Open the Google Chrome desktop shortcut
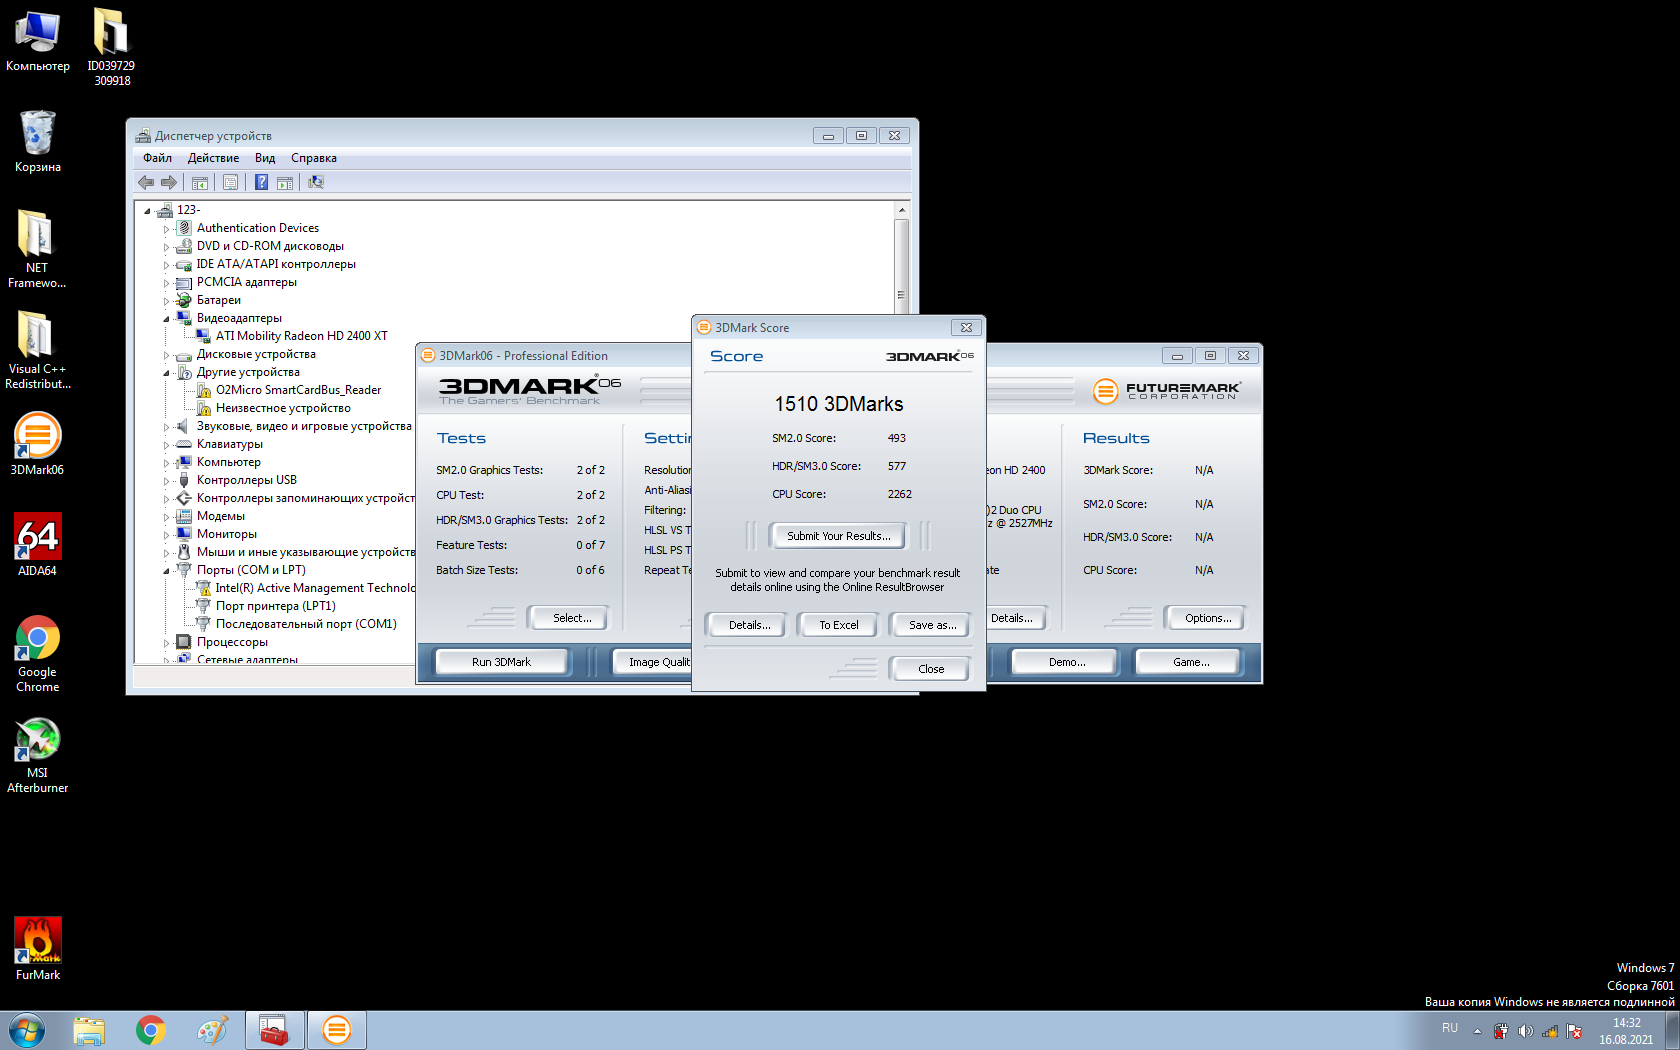 tap(37, 653)
